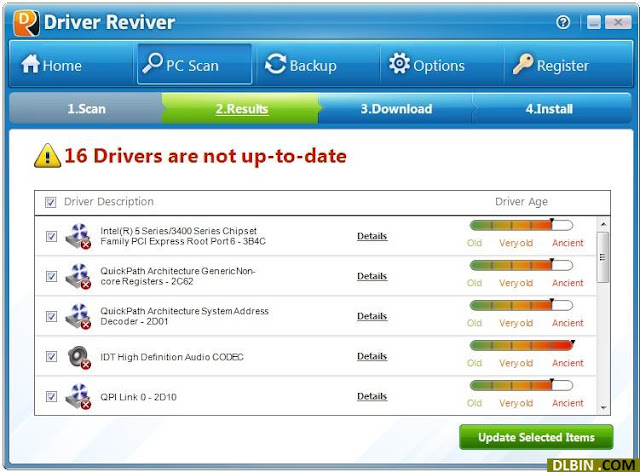Click the scroll down arrow of driver list
The width and height of the screenshot is (640, 472).
(603, 407)
